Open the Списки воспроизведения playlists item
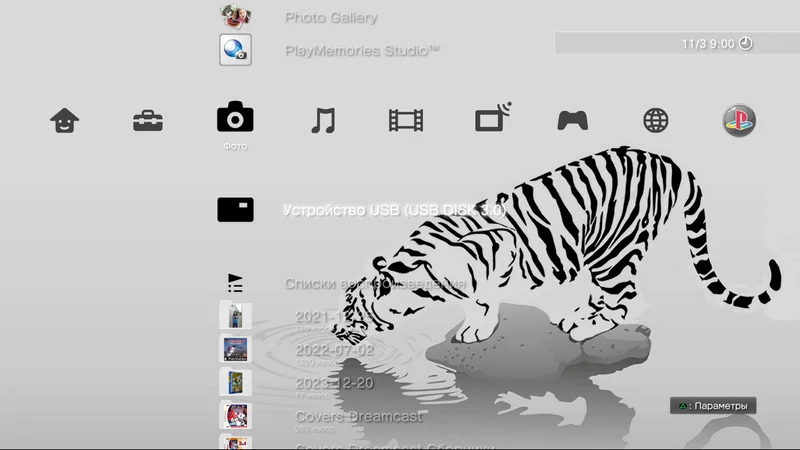This screenshot has width=800, height=450. point(375,284)
